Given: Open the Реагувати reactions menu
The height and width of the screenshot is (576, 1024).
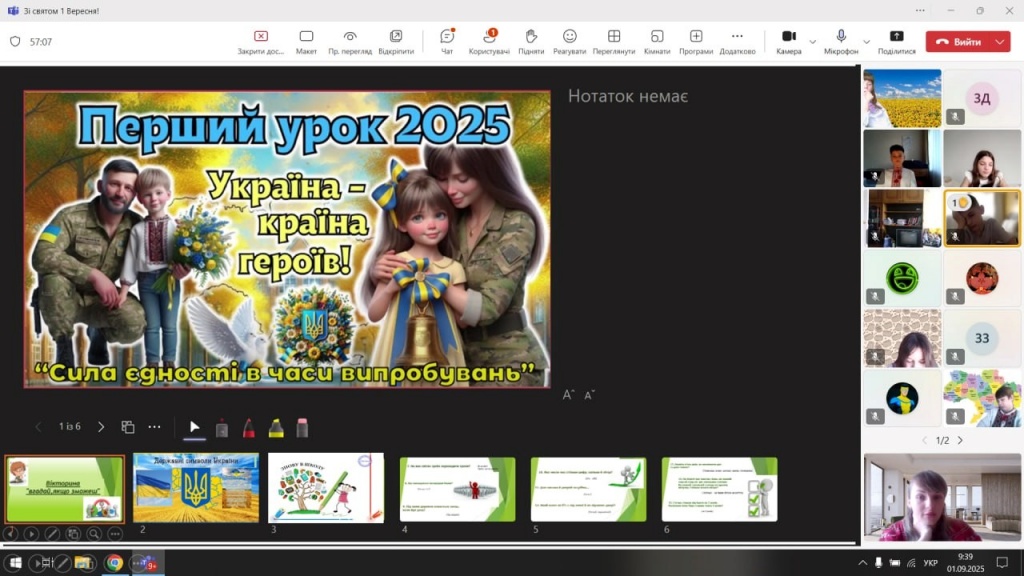Looking at the screenshot, I should point(569,41).
